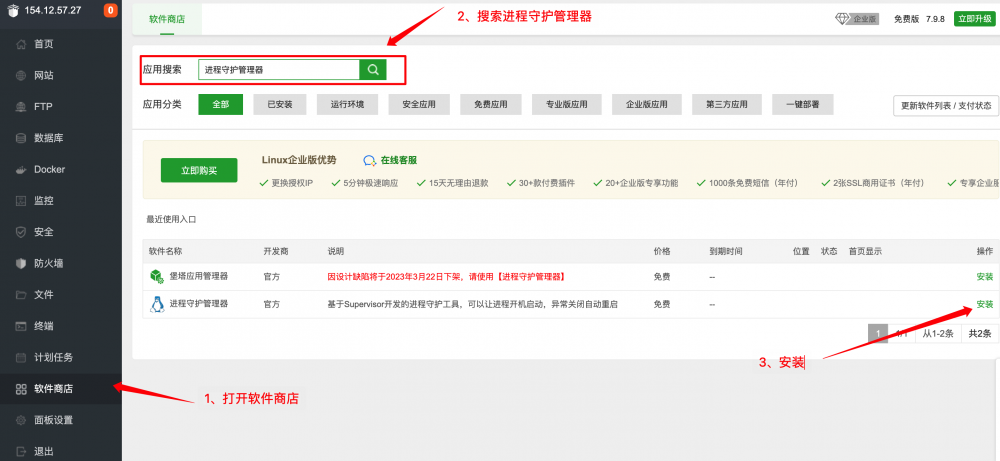Switch to the 软件商店 top tab
The image size is (1000, 461).
166,19
